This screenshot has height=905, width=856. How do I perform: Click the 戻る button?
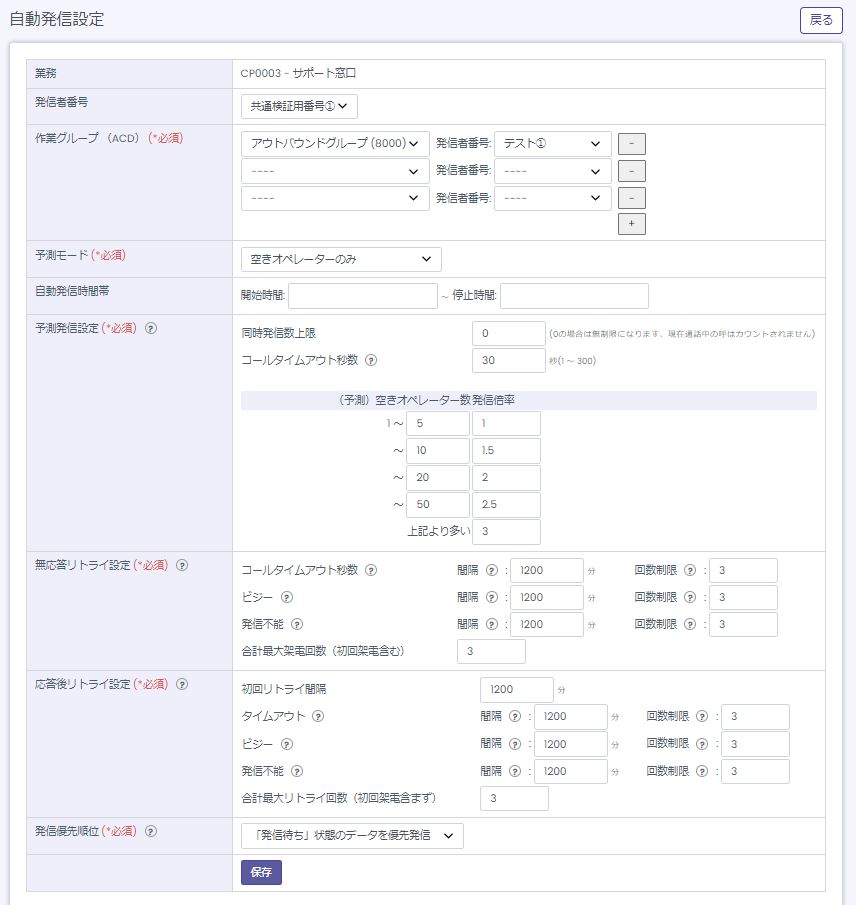pos(821,20)
